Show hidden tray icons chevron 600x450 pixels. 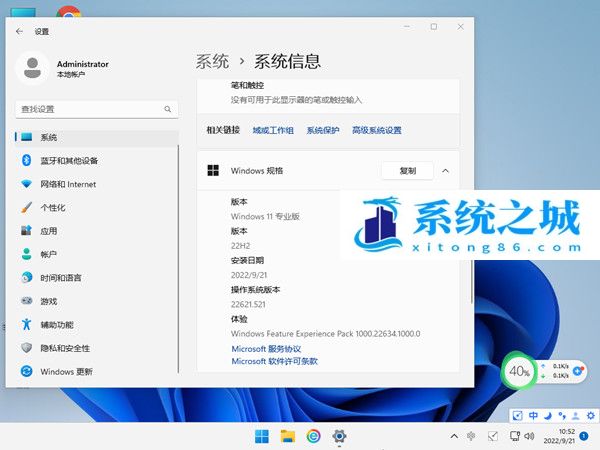[x=454, y=436]
